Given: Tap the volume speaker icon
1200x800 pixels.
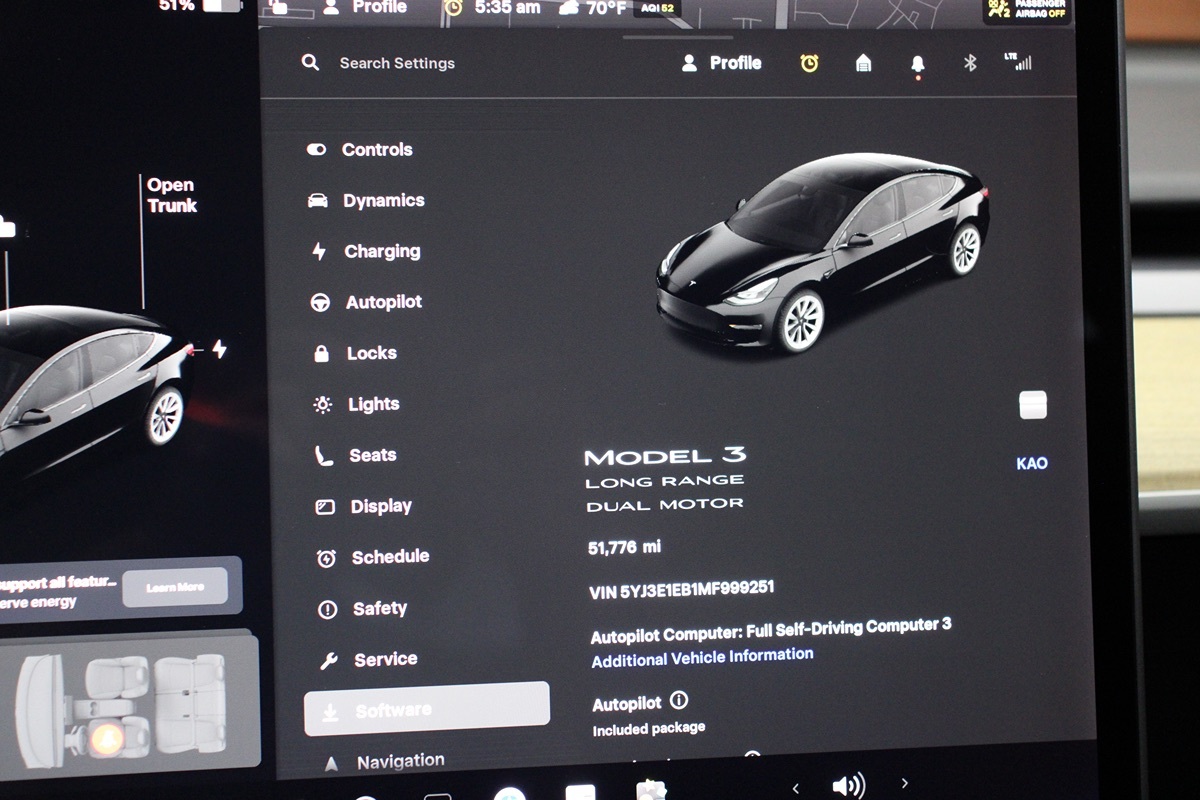Looking at the screenshot, I should click(x=848, y=786).
